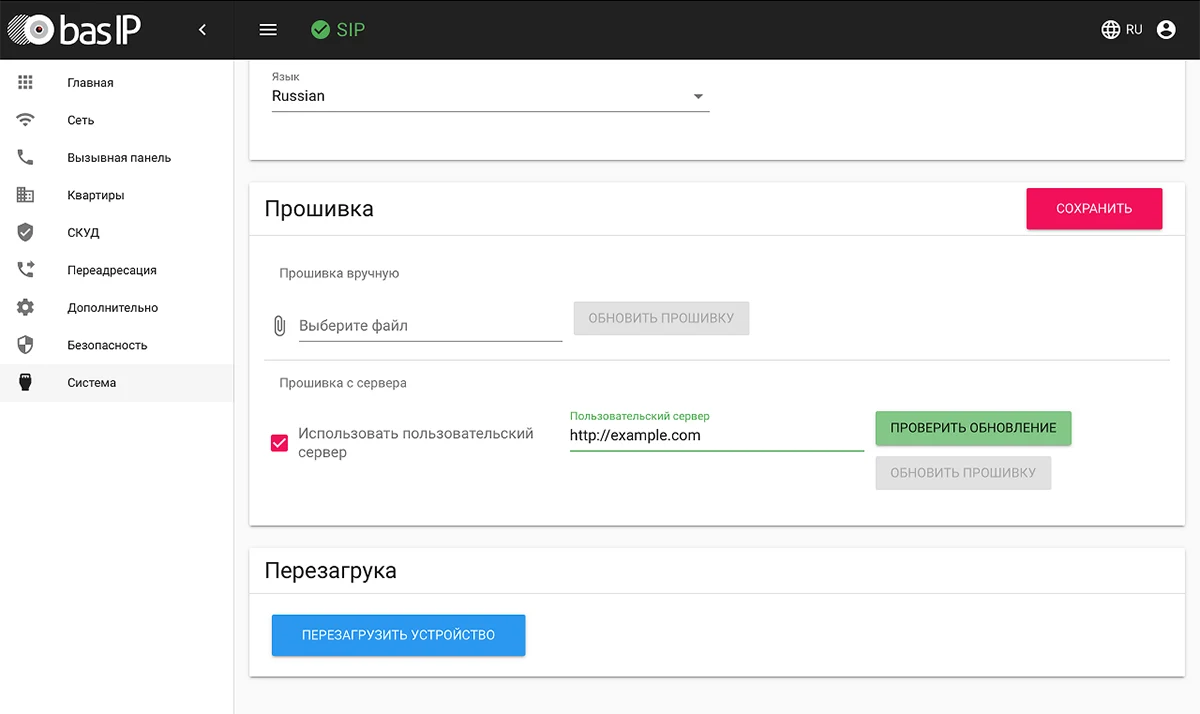Image resolution: width=1200 pixels, height=714 pixels.
Task: Click the gear icon for Дополнительно
Action: tap(26, 308)
